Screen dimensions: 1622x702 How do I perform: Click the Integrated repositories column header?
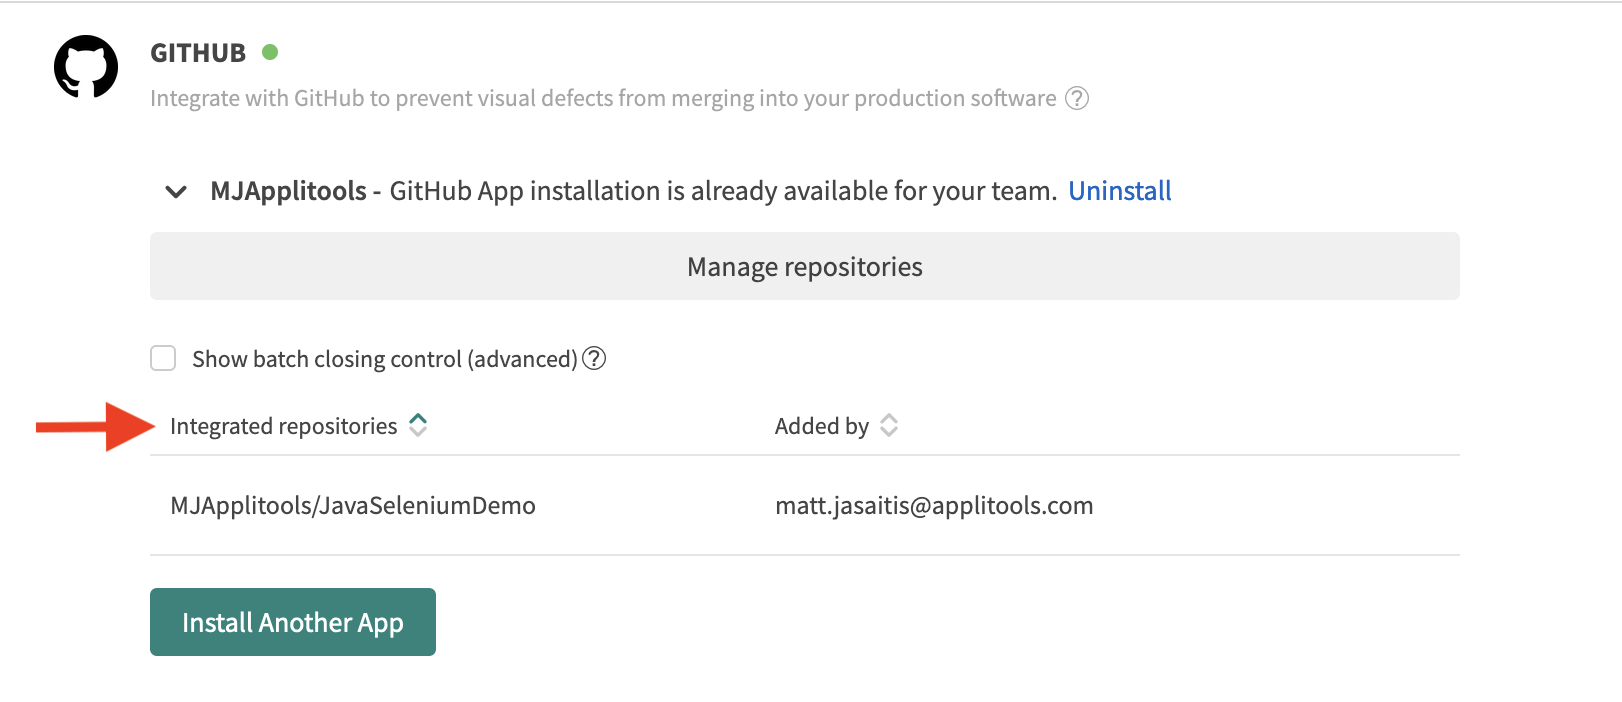pyautogui.click(x=284, y=426)
